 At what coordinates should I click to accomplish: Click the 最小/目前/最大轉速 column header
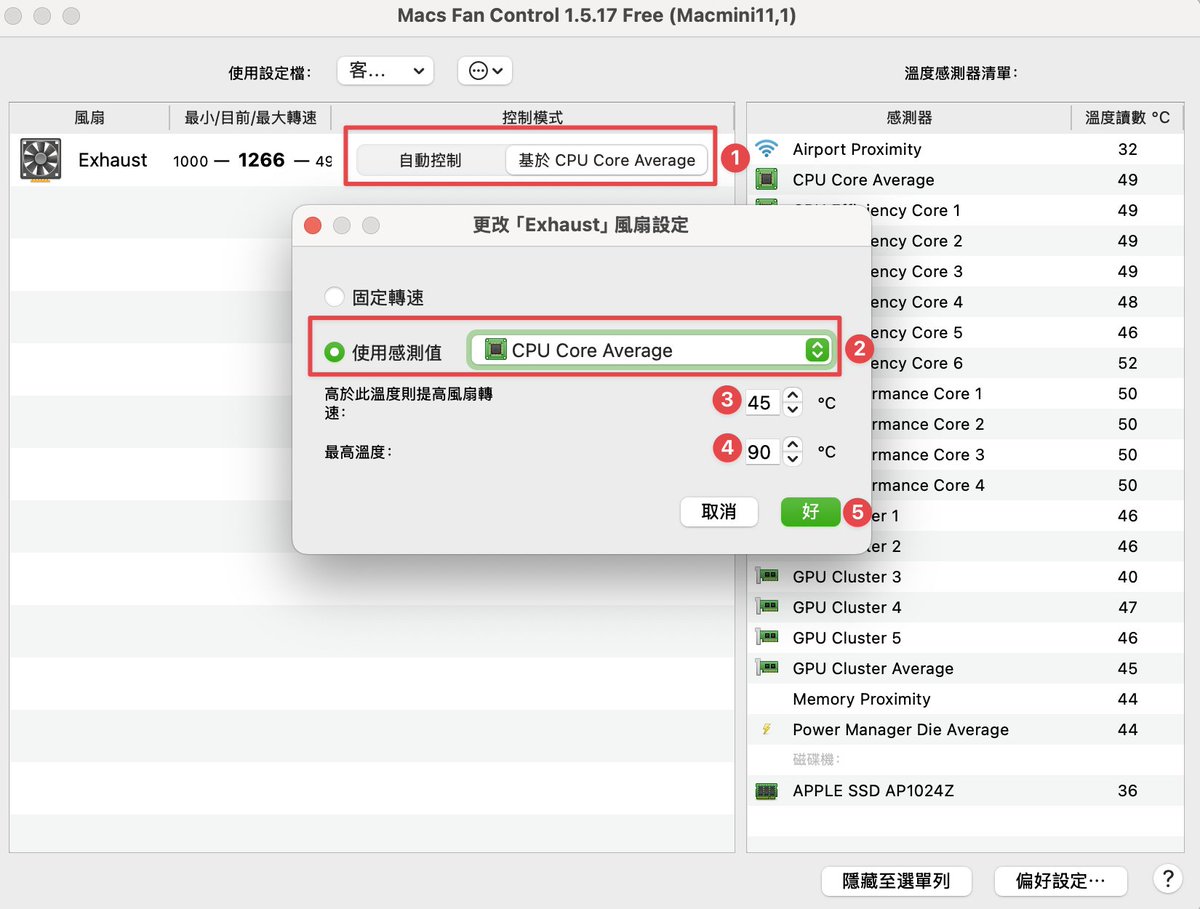[251, 118]
